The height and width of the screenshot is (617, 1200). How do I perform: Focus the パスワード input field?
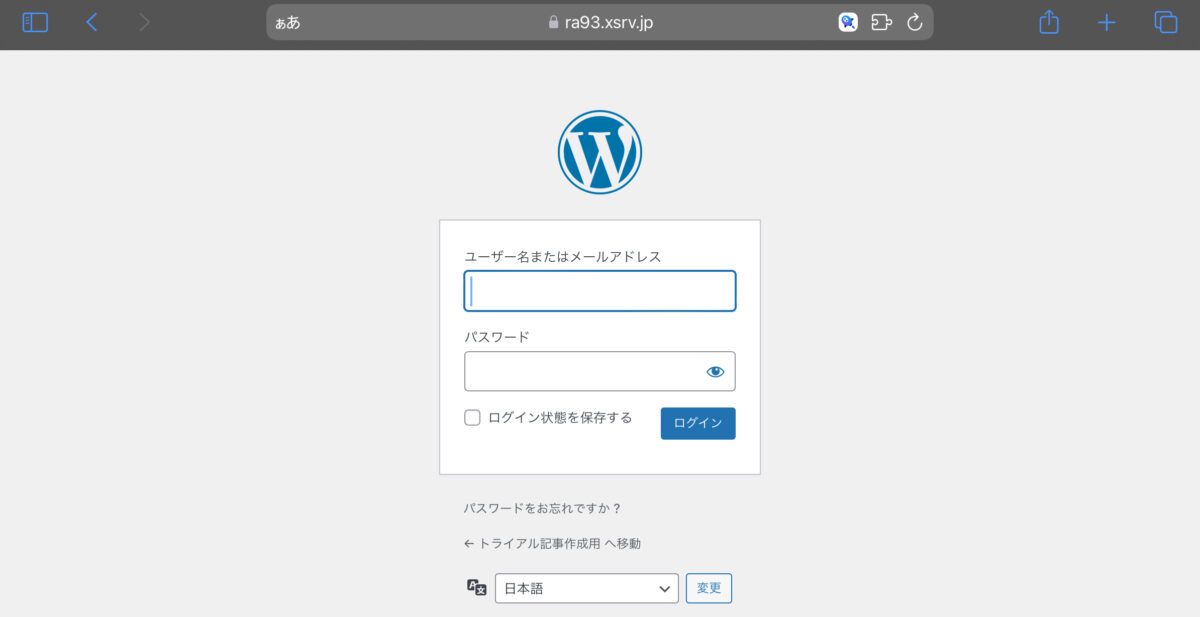(x=600, y=371)
